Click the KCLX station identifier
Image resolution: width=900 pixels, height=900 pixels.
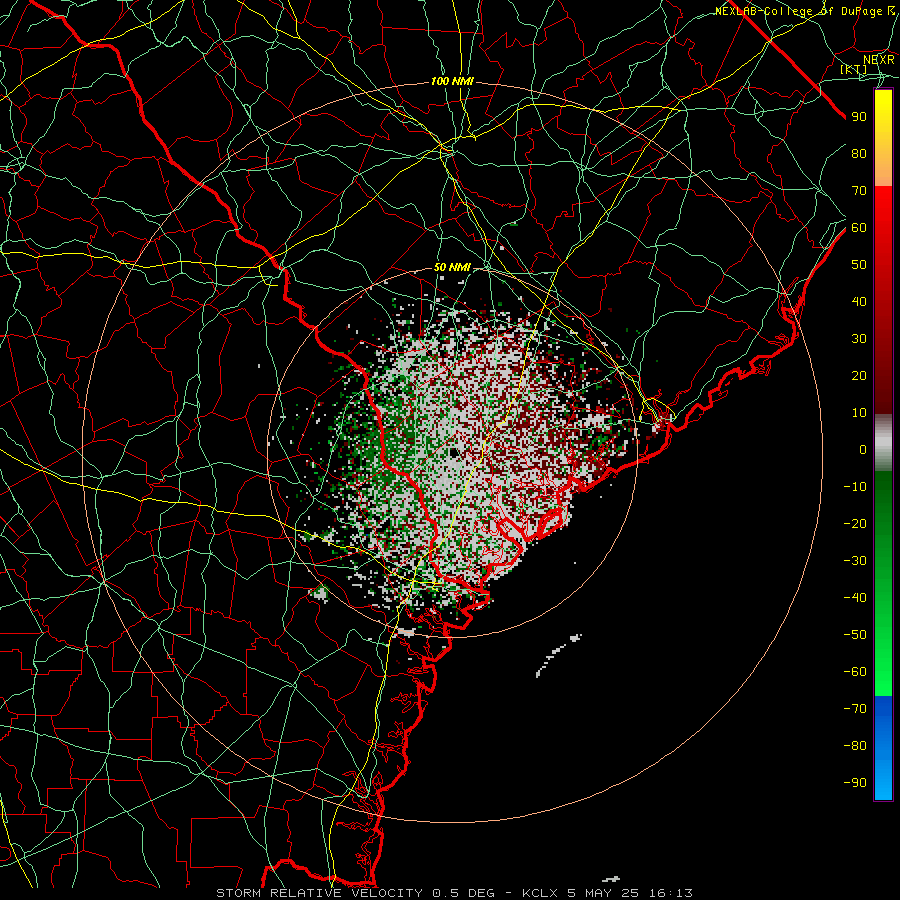540,893
